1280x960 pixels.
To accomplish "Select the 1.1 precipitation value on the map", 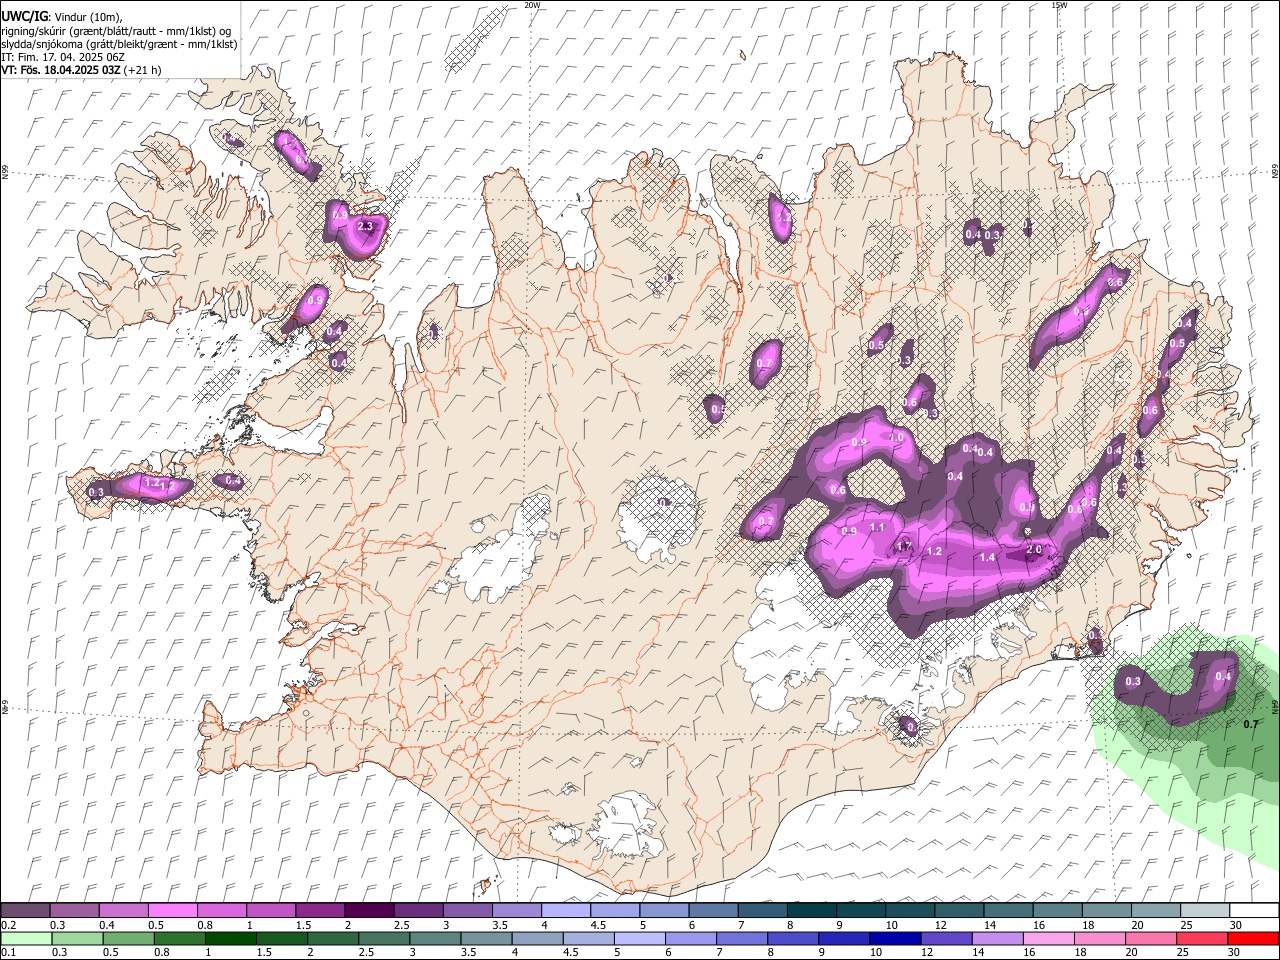I will [877, 528].
